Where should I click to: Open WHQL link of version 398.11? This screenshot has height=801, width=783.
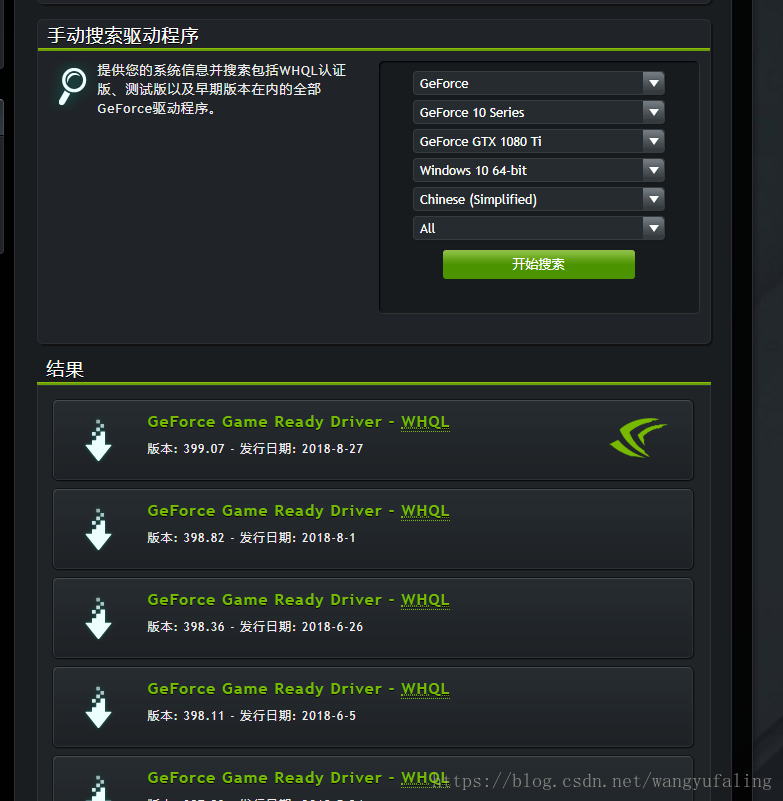(425, 689)
